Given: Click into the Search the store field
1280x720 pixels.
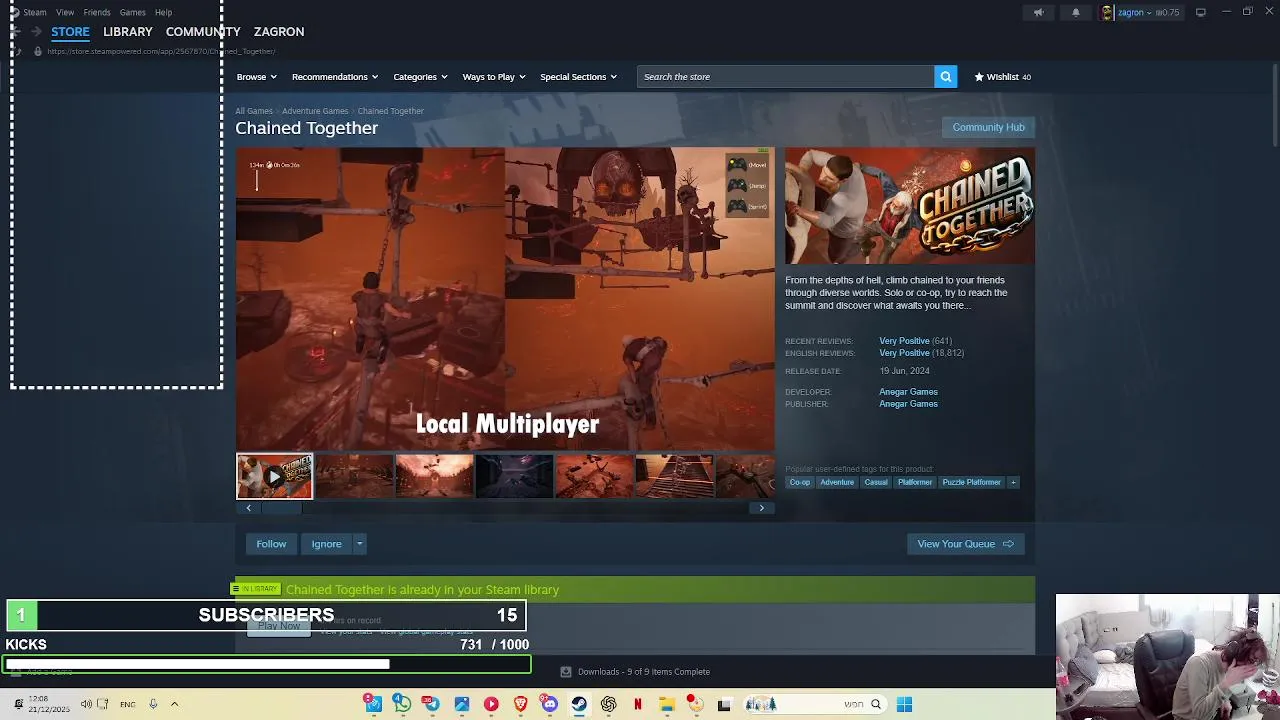Looking at the screenshot, I should (785, 77).
